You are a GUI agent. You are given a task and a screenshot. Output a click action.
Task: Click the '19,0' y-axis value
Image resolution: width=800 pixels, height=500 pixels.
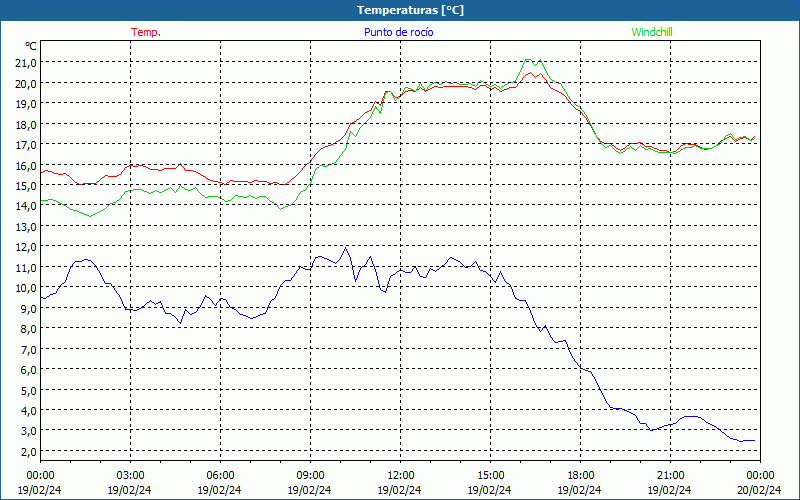(x=26, y=104)
